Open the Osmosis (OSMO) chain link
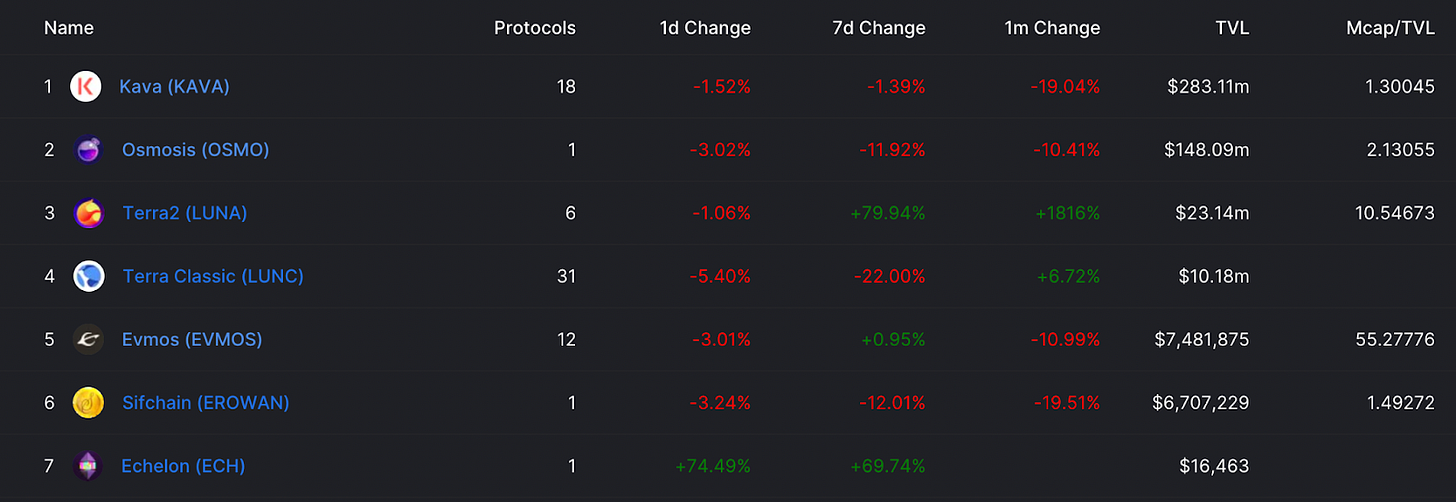The width and height of the screenshot is (1456, 502). [195, 150]
